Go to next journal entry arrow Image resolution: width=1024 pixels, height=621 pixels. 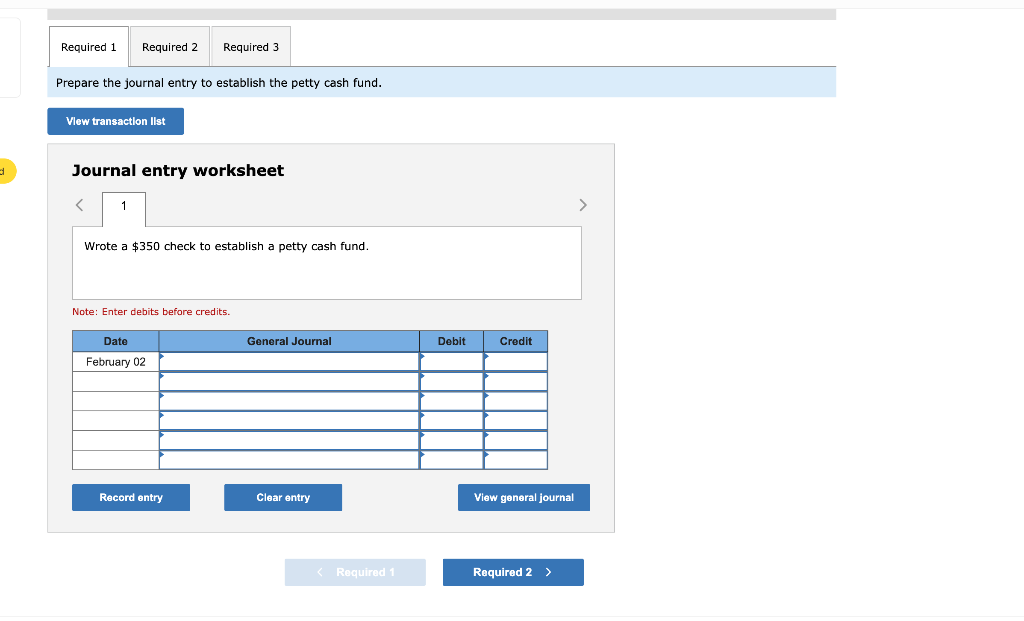click(583, 205)
